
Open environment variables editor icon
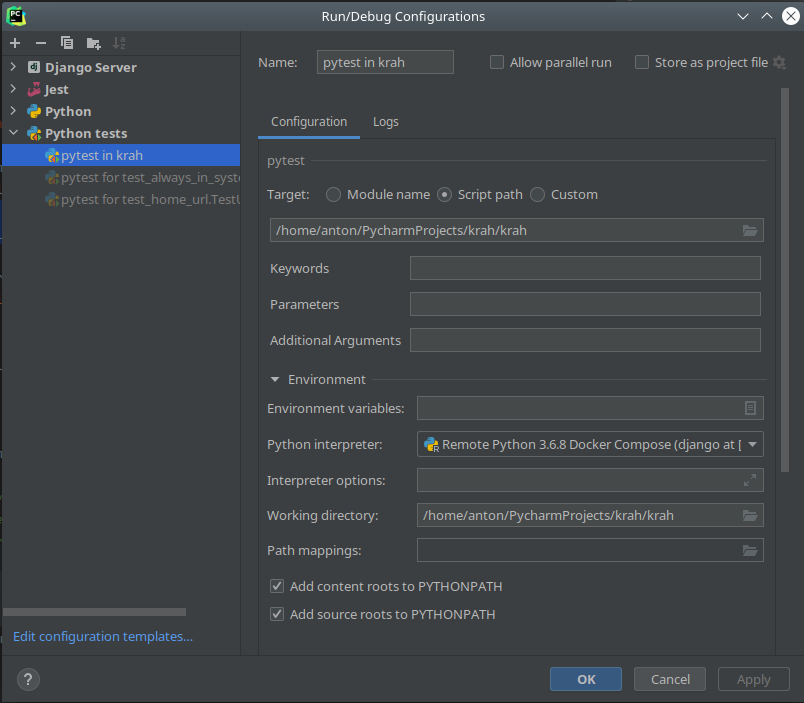750,408
